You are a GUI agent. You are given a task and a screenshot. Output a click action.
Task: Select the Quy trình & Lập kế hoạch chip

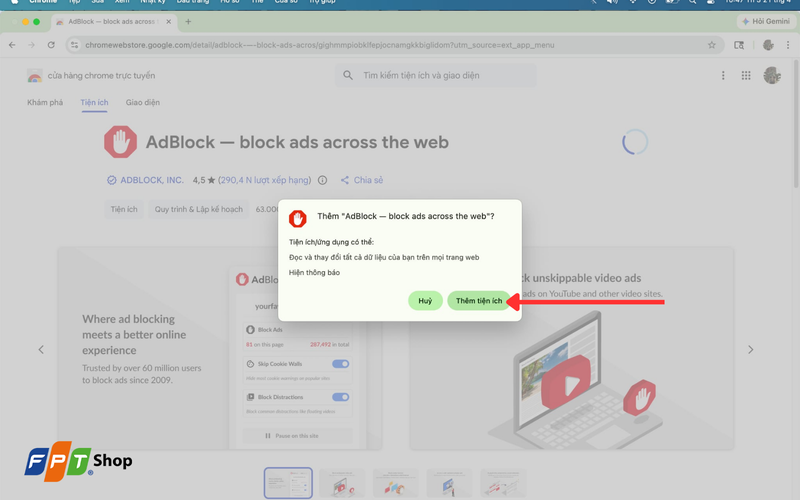198,209
